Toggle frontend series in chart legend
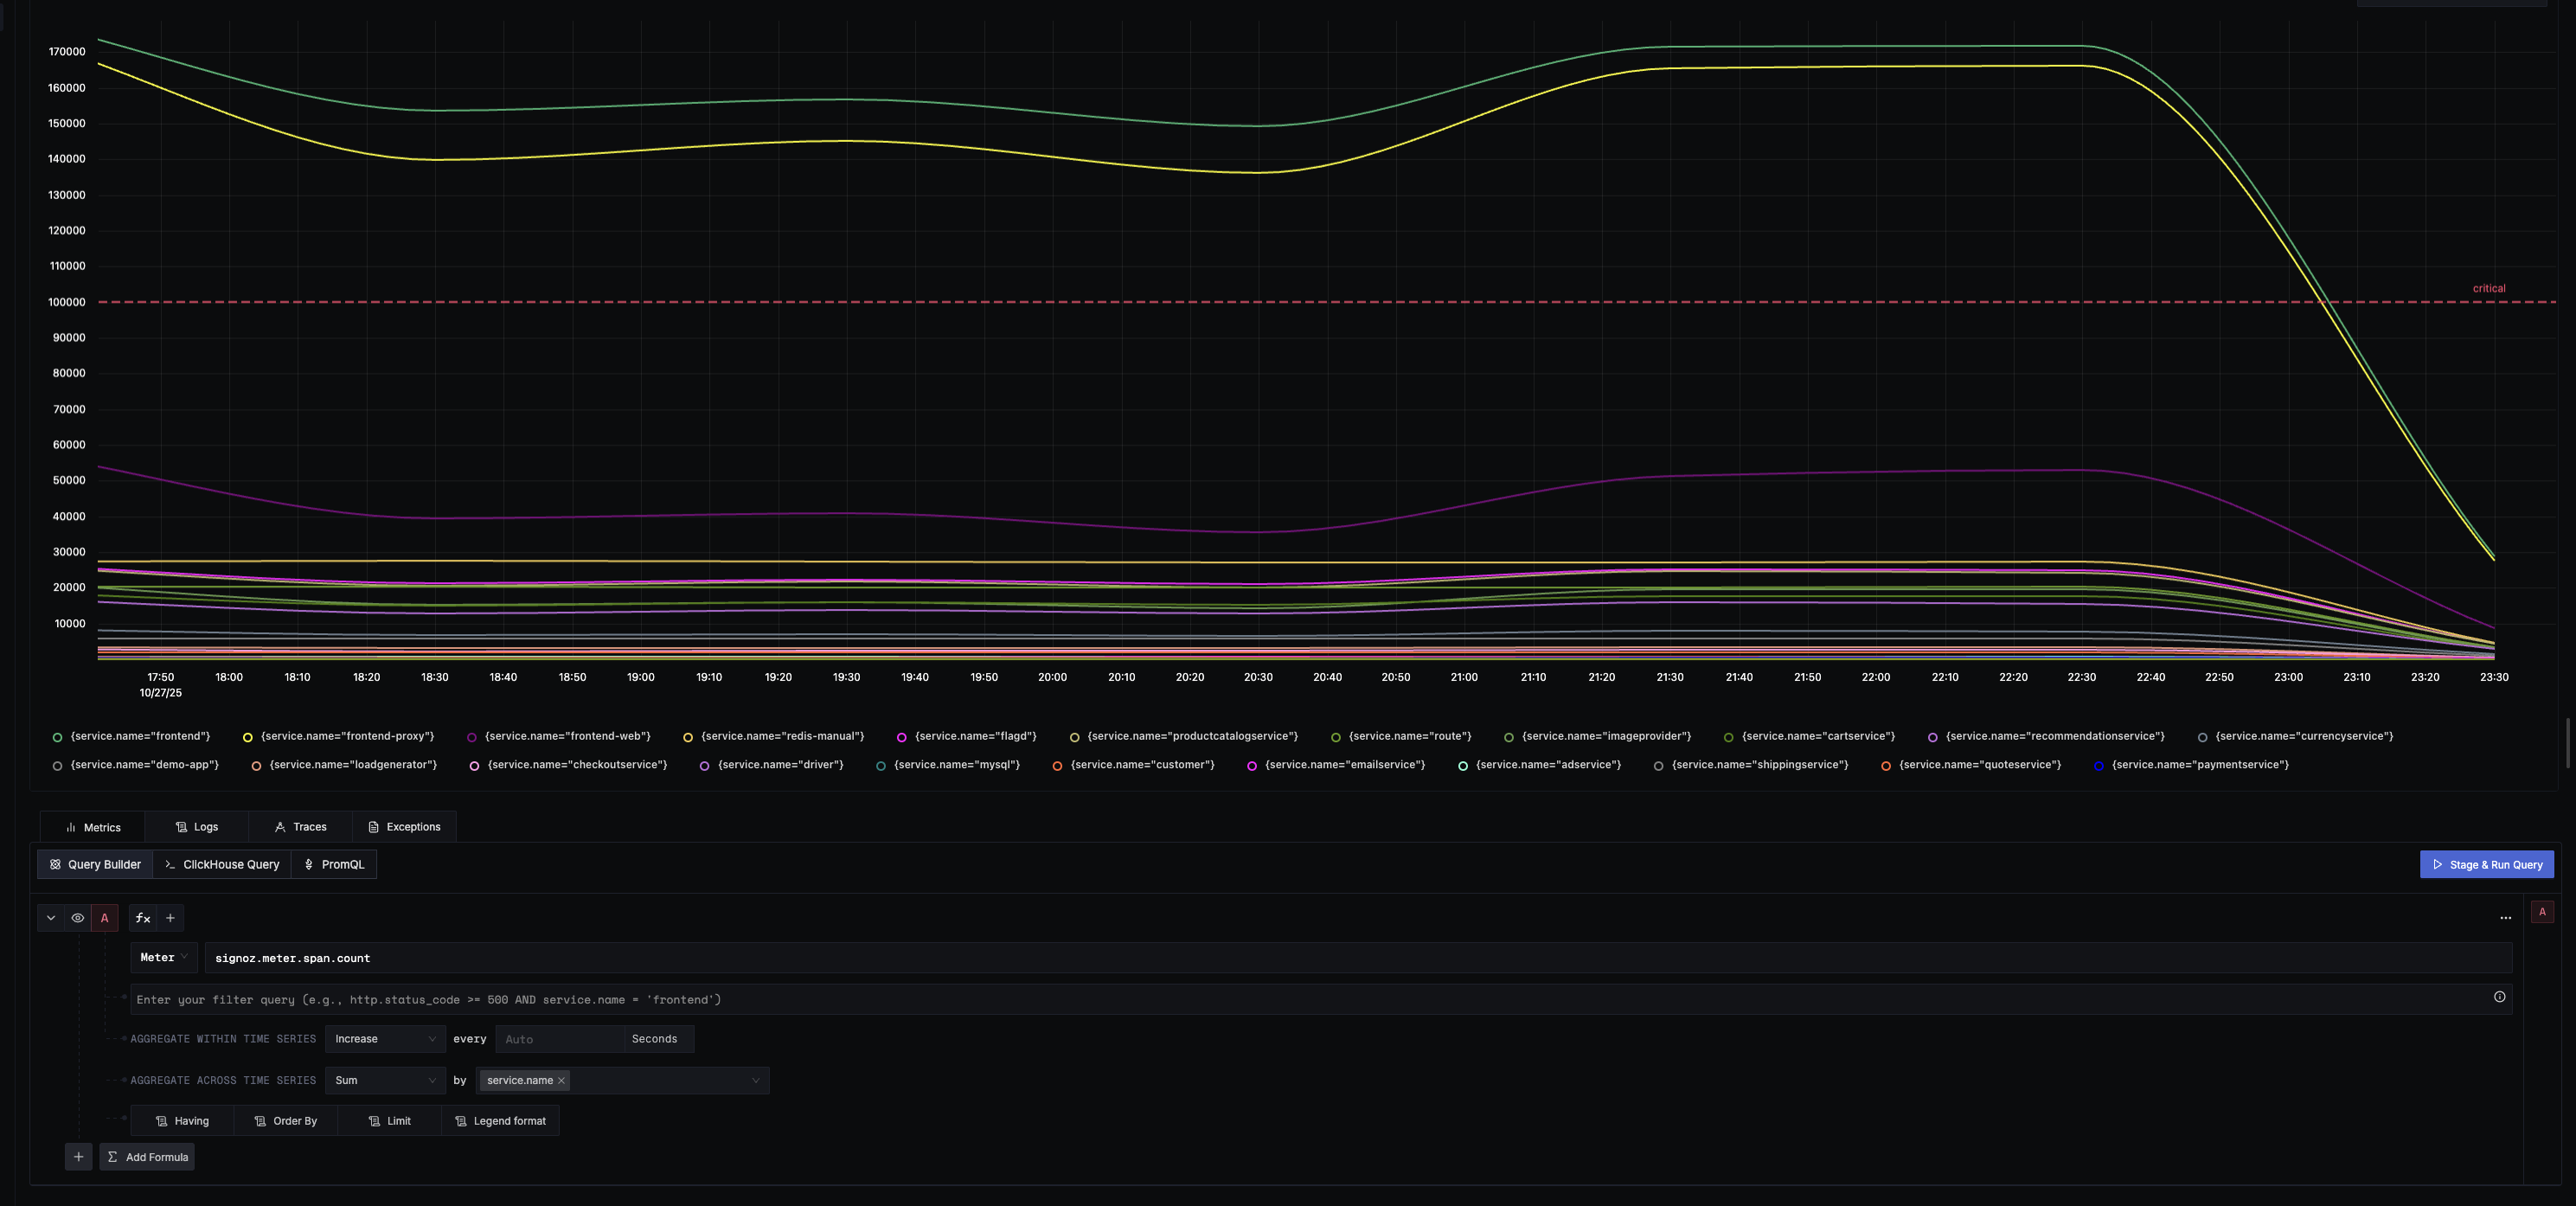This screenshot has width=2576, height=1206. click(x=140, y=737)
